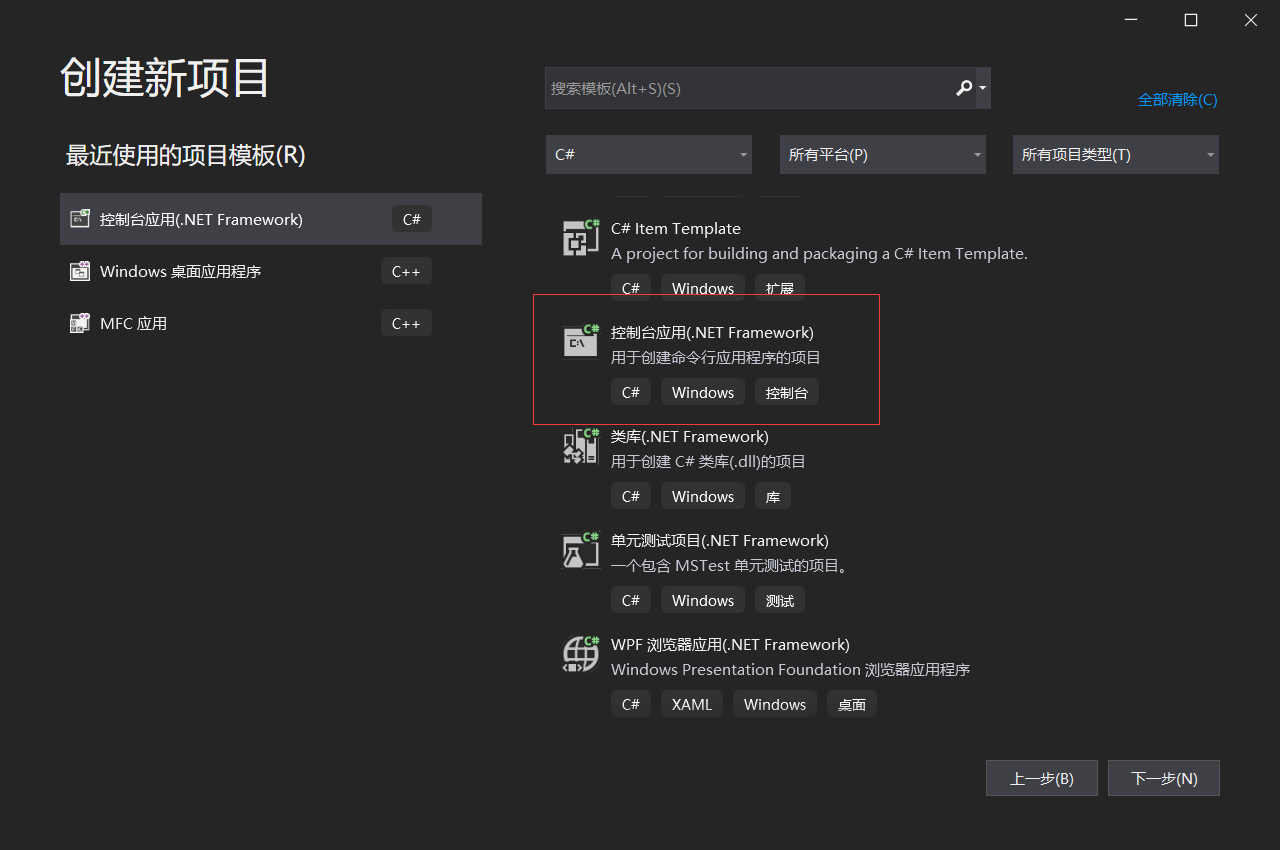The width and height of the screenshot is (1280, 850).
Task: Click the C# Item Template project icon
Action: (x=581, y=238)
